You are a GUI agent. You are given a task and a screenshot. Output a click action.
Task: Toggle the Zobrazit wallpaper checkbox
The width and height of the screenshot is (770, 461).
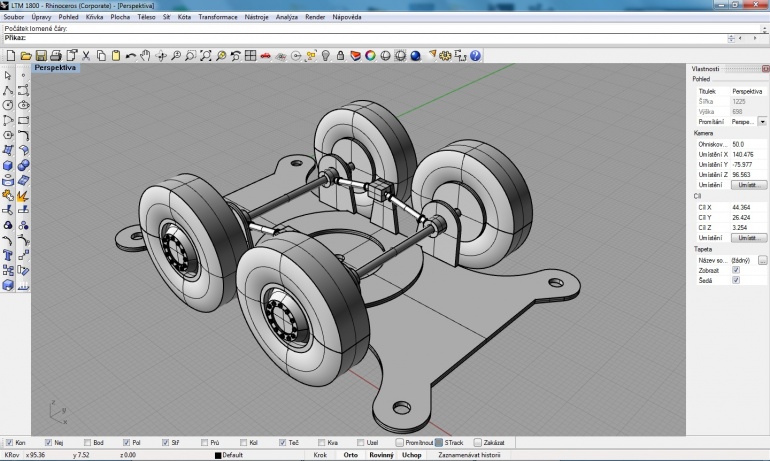(736, 270)
